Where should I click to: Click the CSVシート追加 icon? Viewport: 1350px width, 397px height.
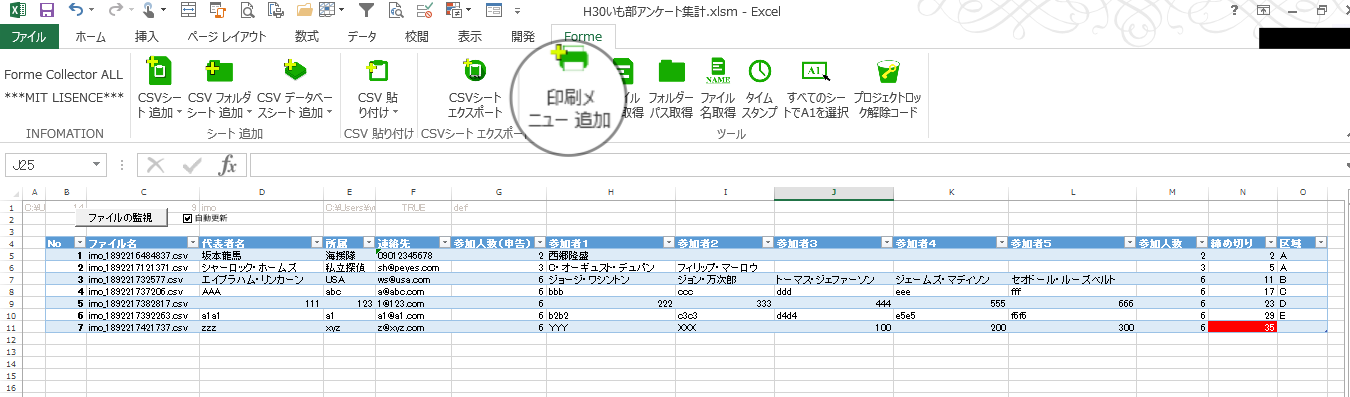(x=158, y=71)
